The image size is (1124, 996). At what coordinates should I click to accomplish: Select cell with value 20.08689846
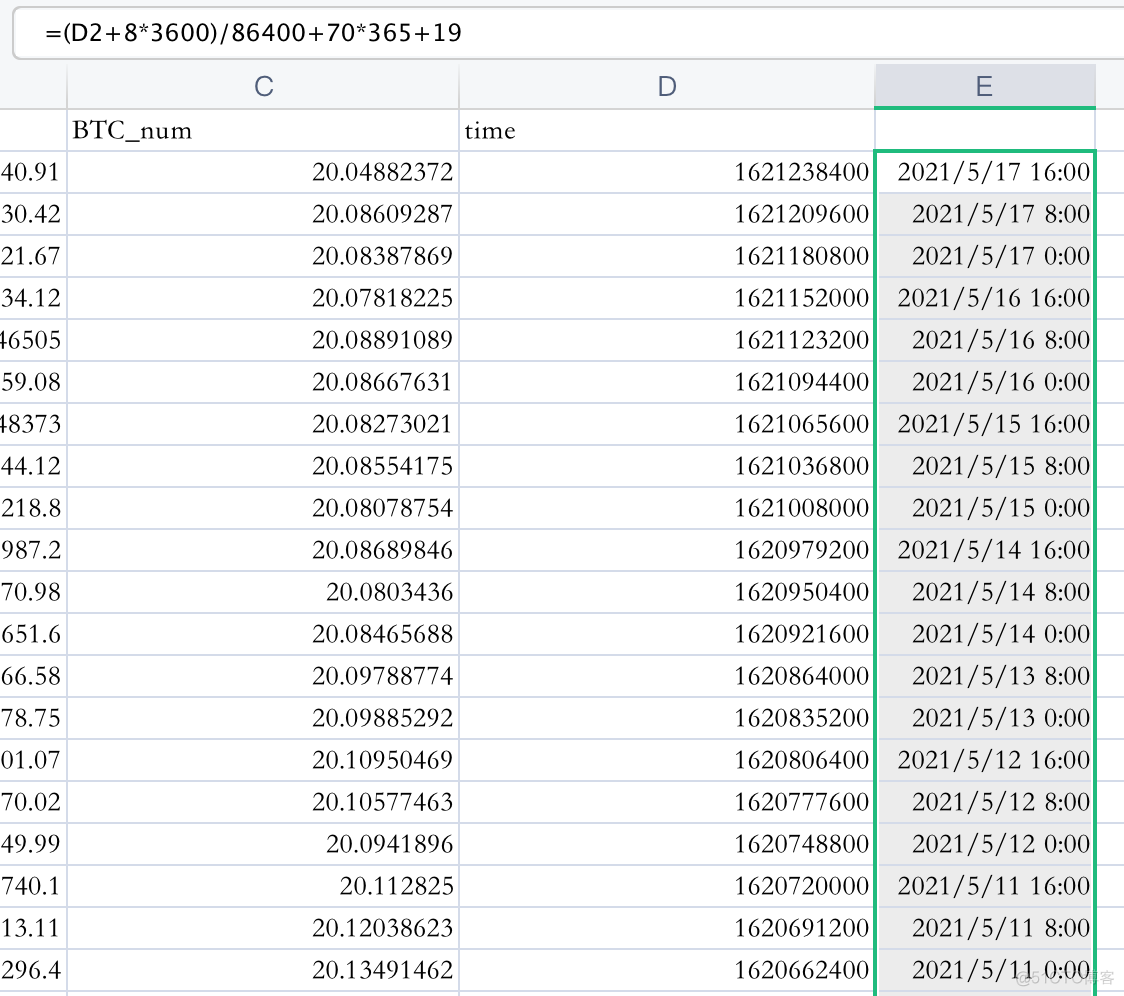pos(263,550)
